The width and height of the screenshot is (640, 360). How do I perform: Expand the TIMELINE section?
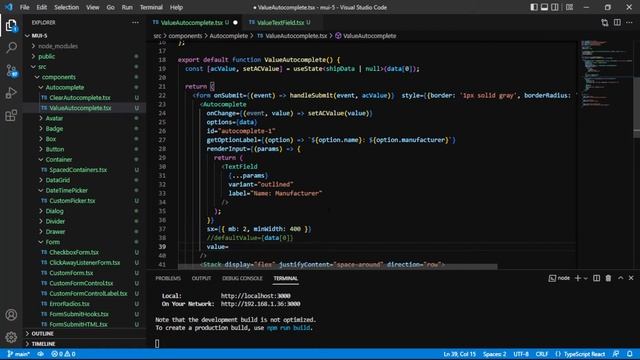click(43, 344)
